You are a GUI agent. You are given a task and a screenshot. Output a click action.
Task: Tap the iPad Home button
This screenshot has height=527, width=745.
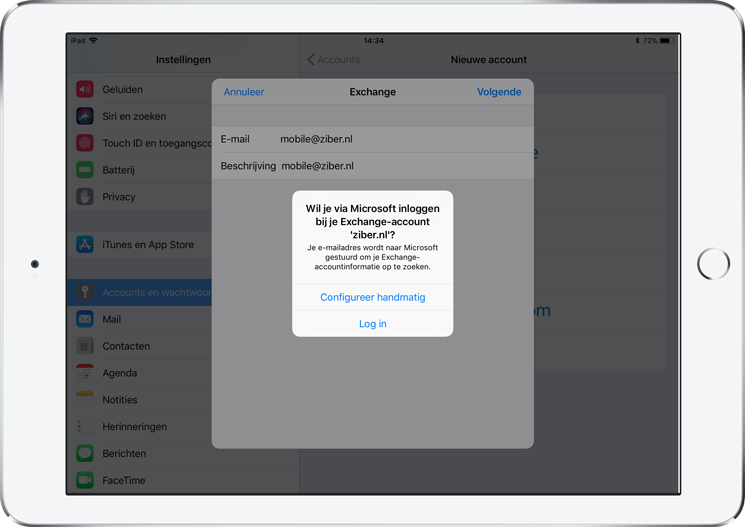tap(713, 264)
